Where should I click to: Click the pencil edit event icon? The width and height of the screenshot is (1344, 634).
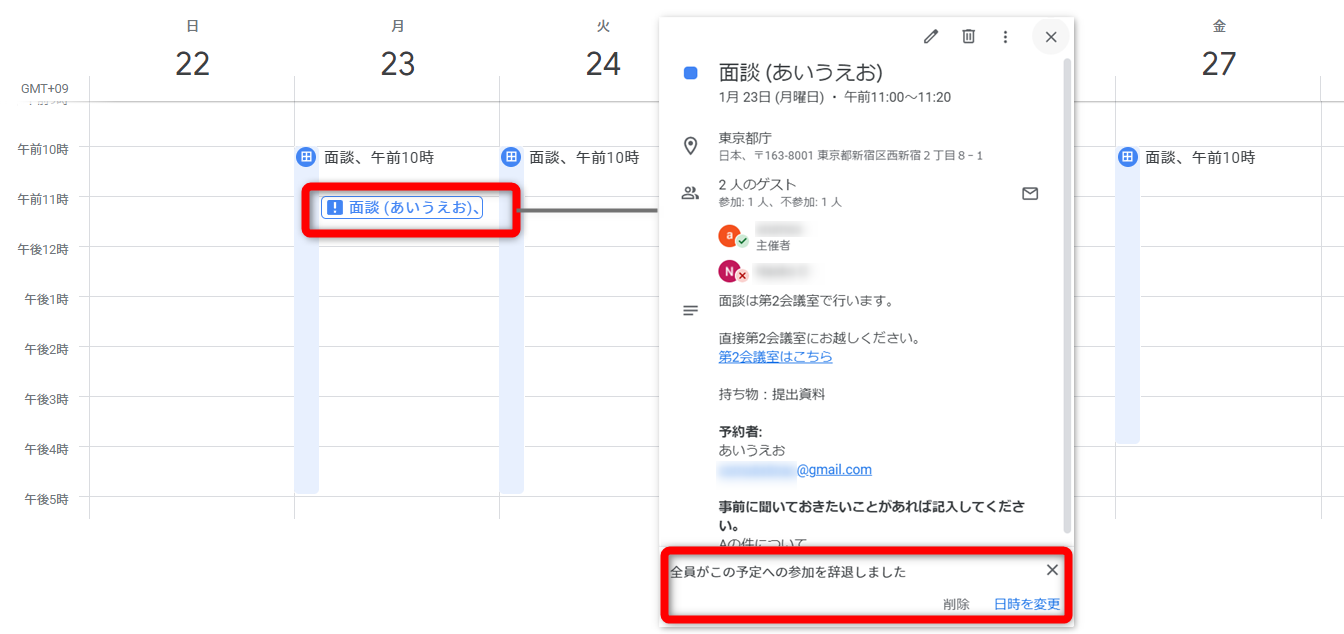coord(931,37)
